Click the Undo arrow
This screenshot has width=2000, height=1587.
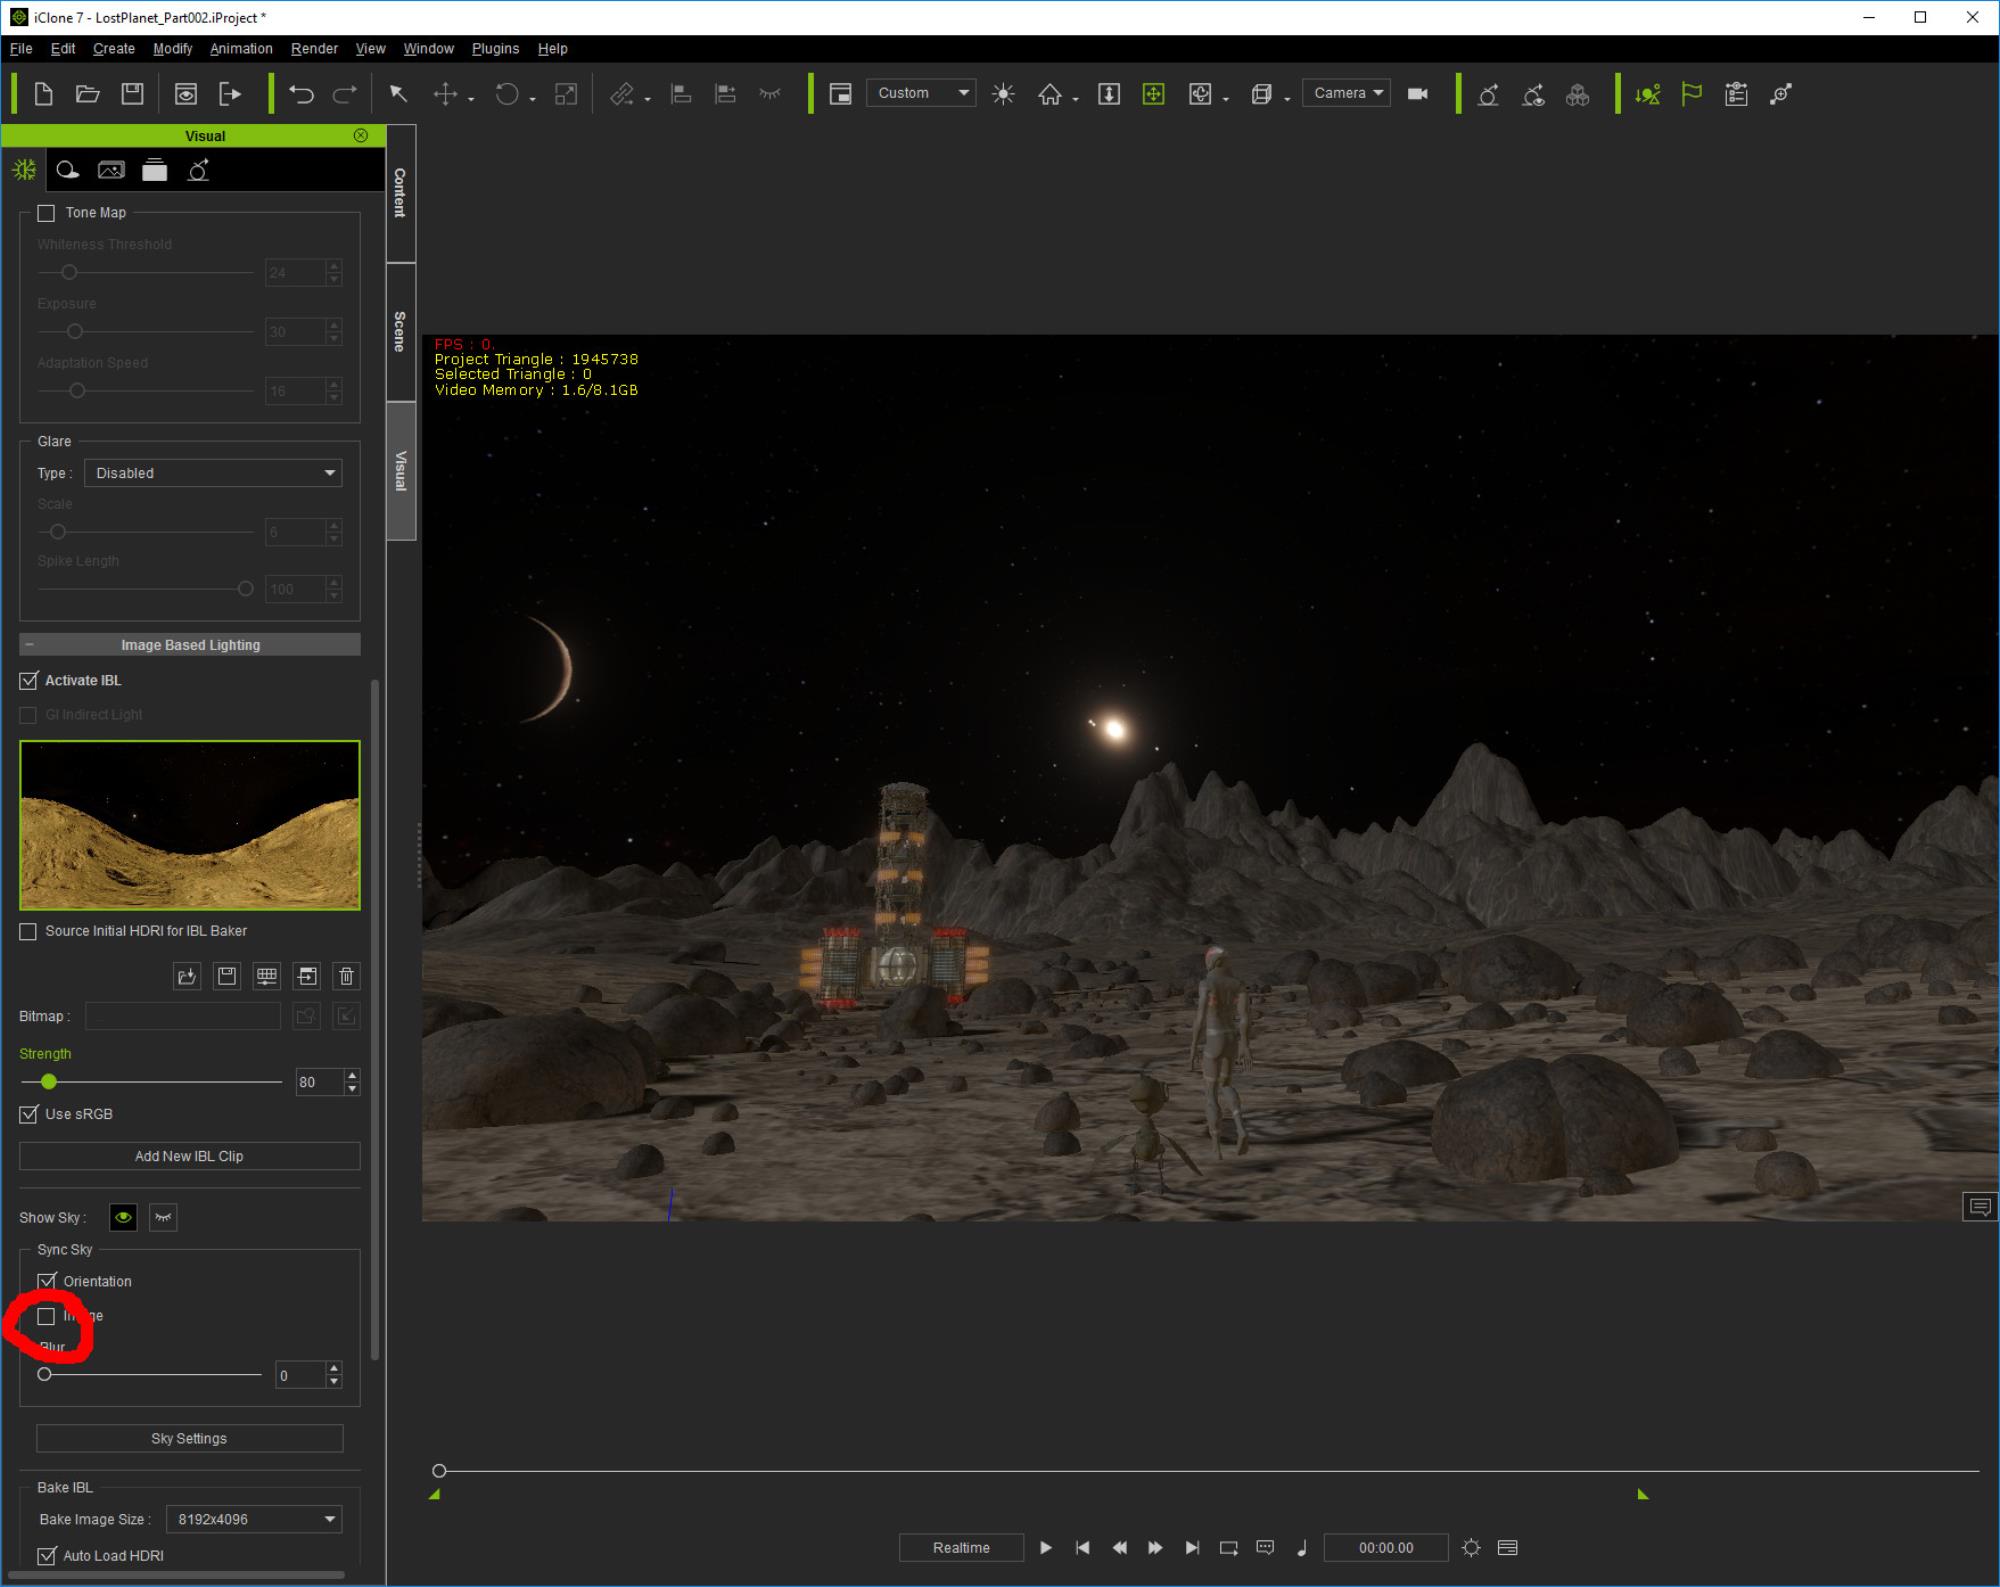(301, 94)
